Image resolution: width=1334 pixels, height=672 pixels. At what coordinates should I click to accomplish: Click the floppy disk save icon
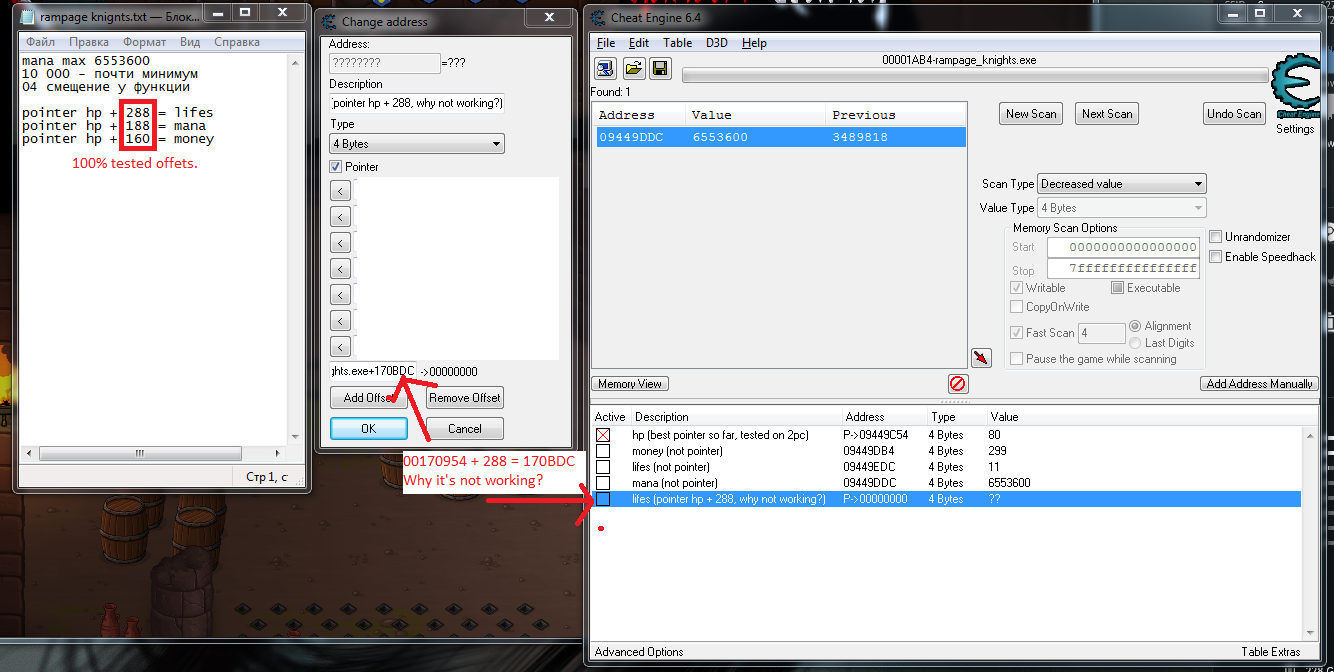click(659, 68)
